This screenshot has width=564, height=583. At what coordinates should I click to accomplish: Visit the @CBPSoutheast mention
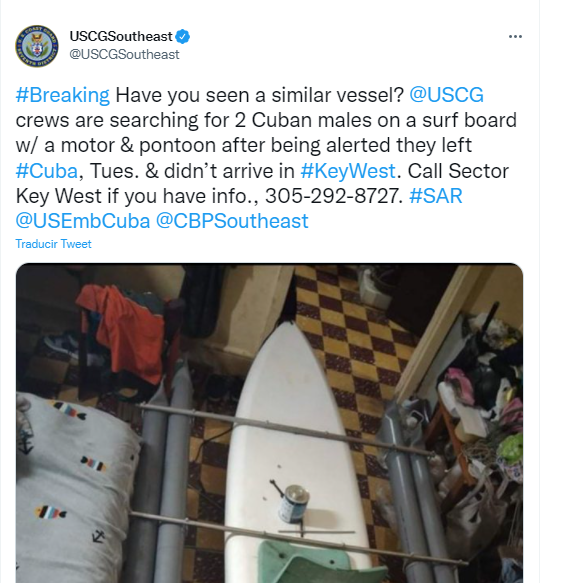tap(232, 221)
